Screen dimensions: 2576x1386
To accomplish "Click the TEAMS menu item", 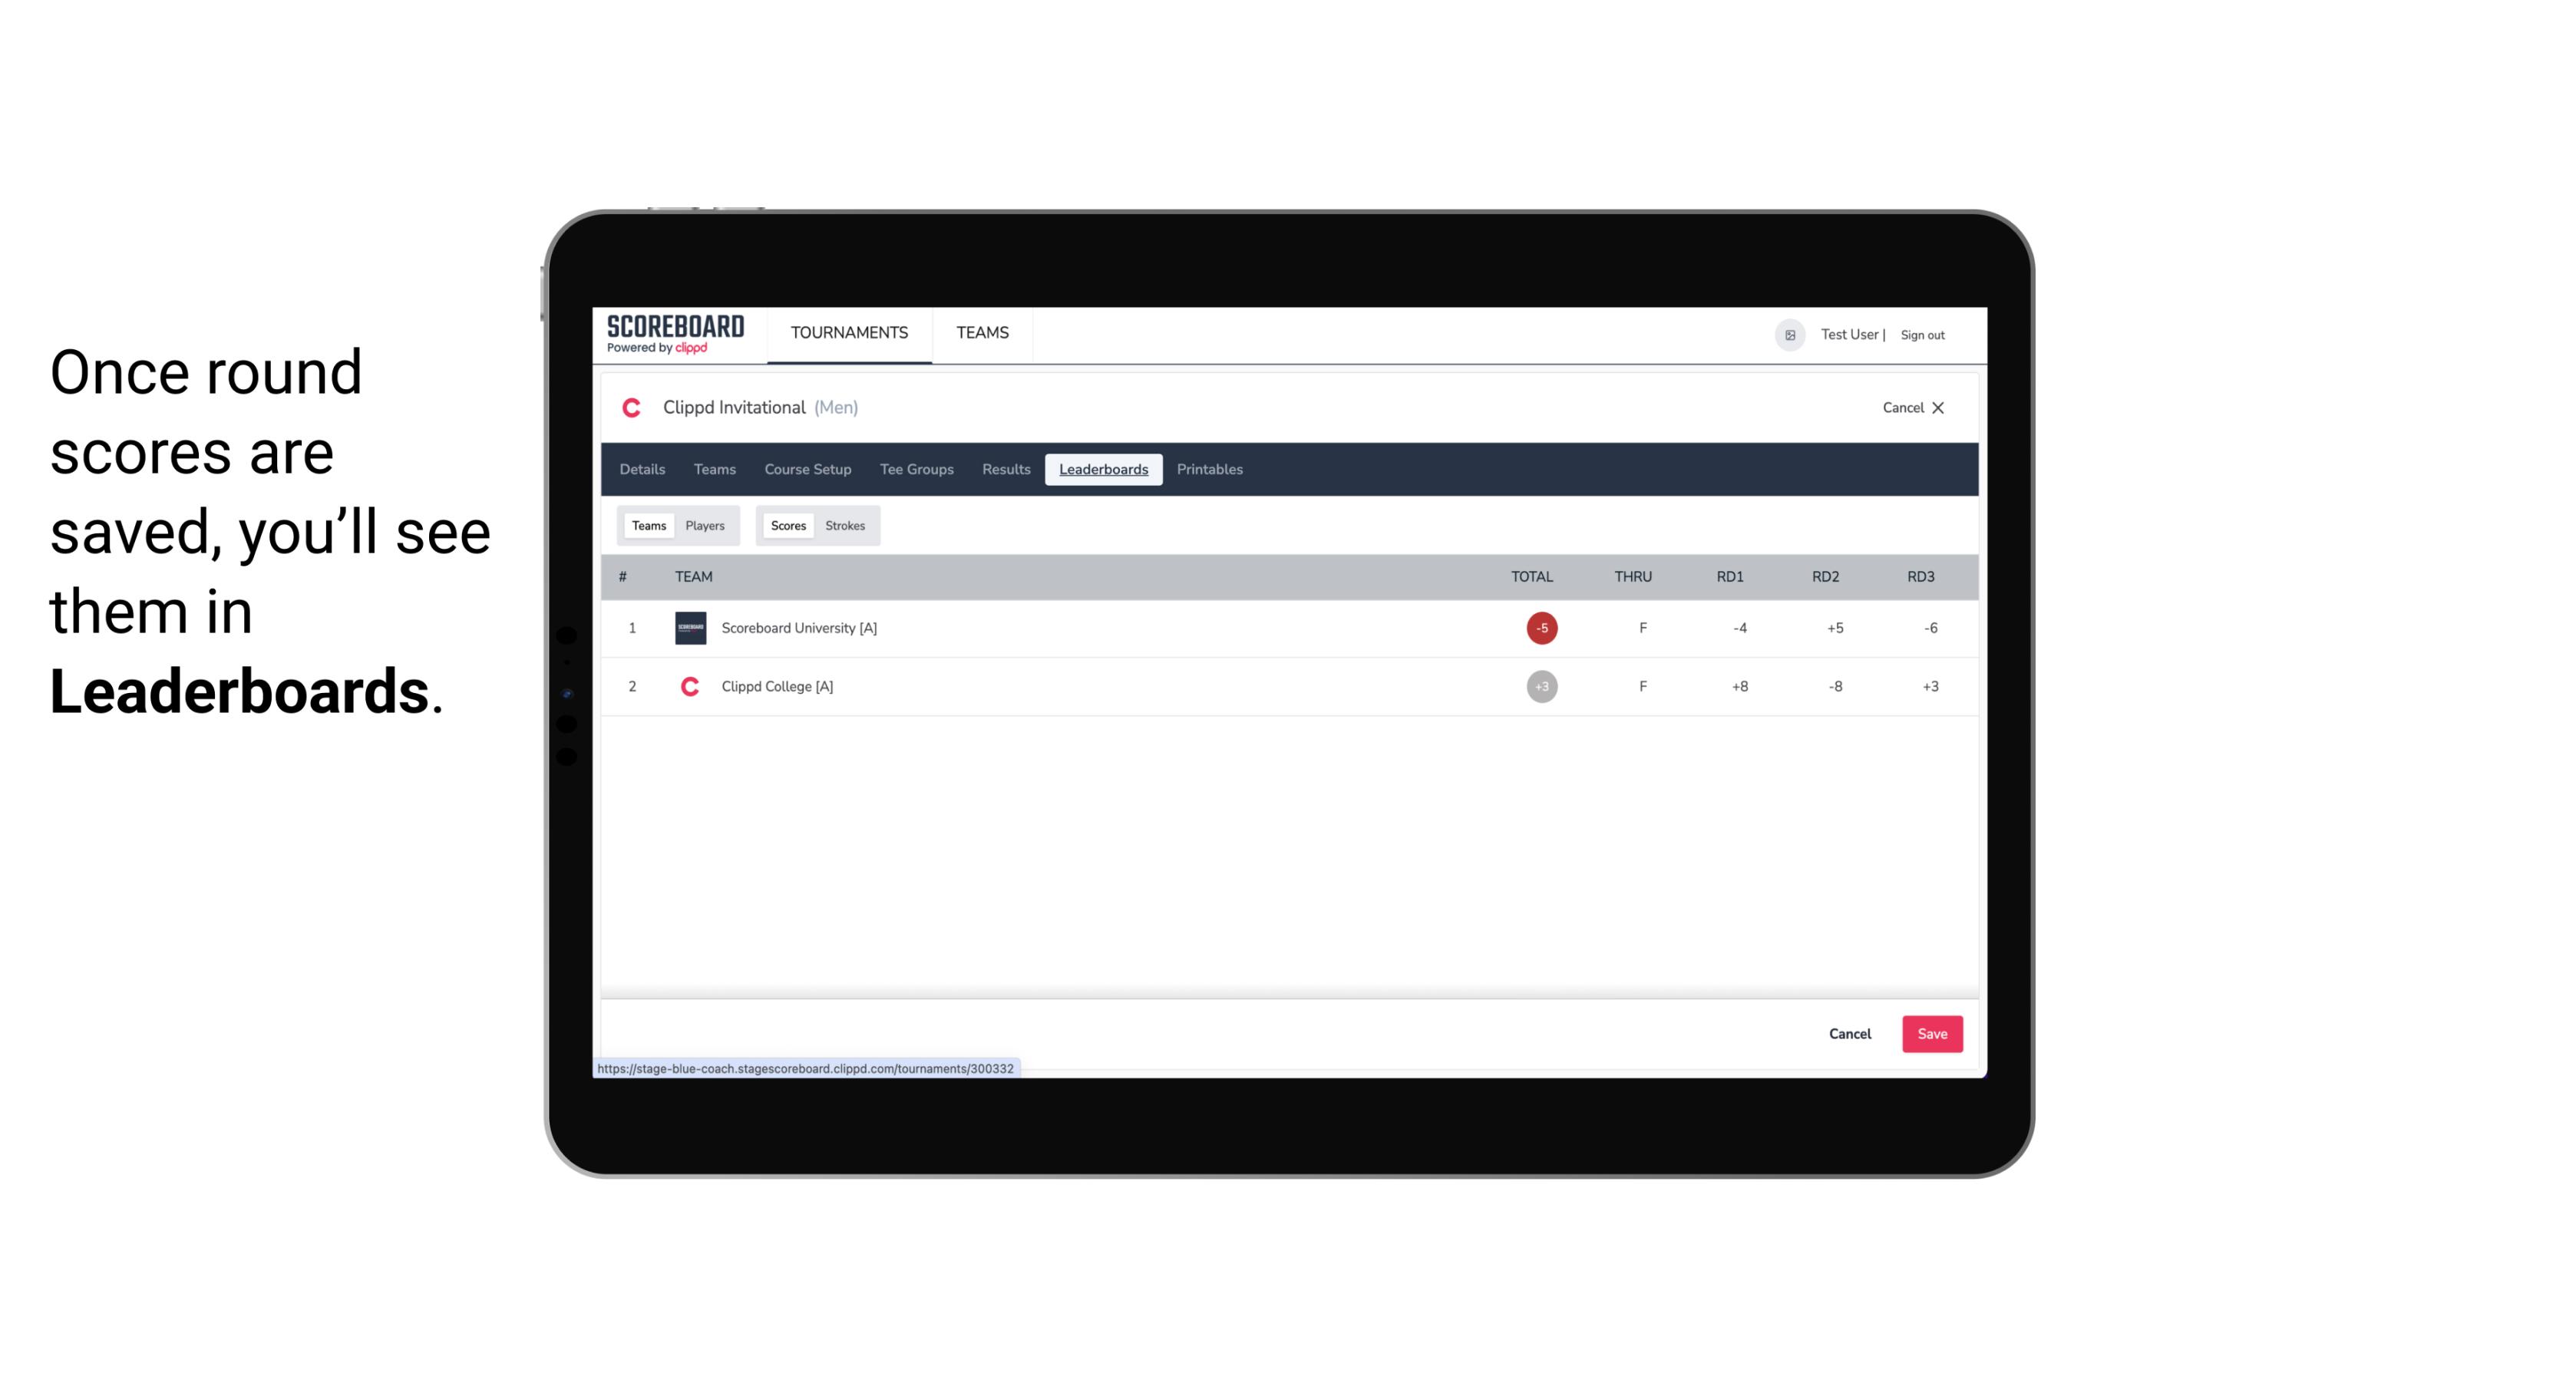I will coord(982,333).
